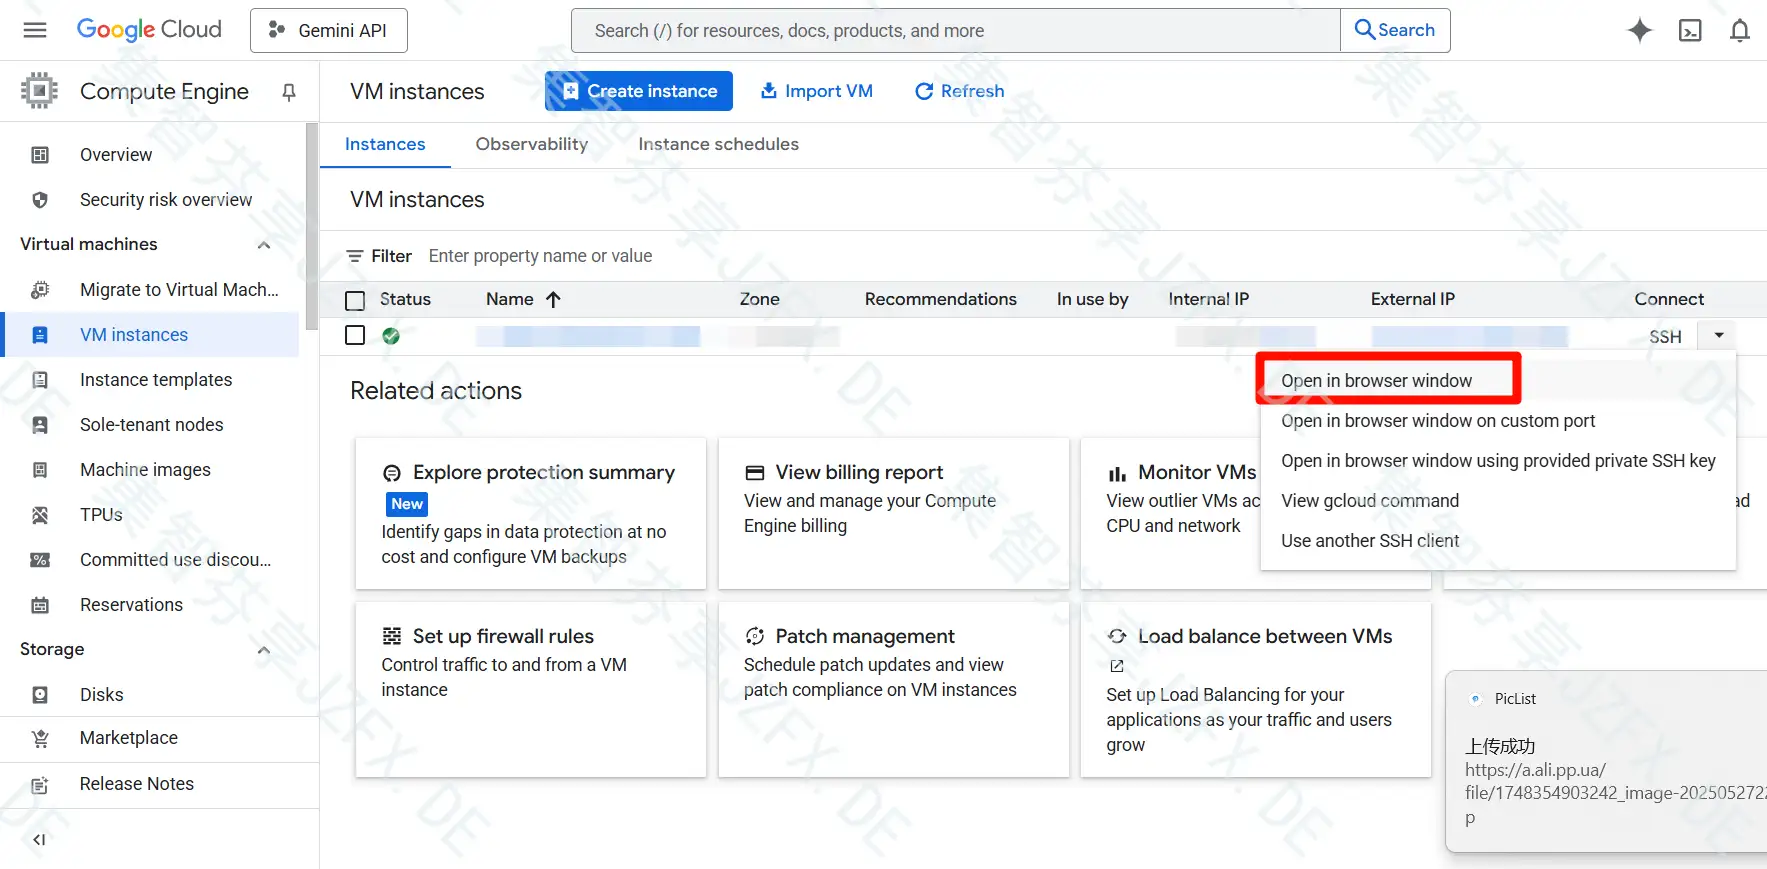Open Gemini AI assistant sparkle icon

1639,31
